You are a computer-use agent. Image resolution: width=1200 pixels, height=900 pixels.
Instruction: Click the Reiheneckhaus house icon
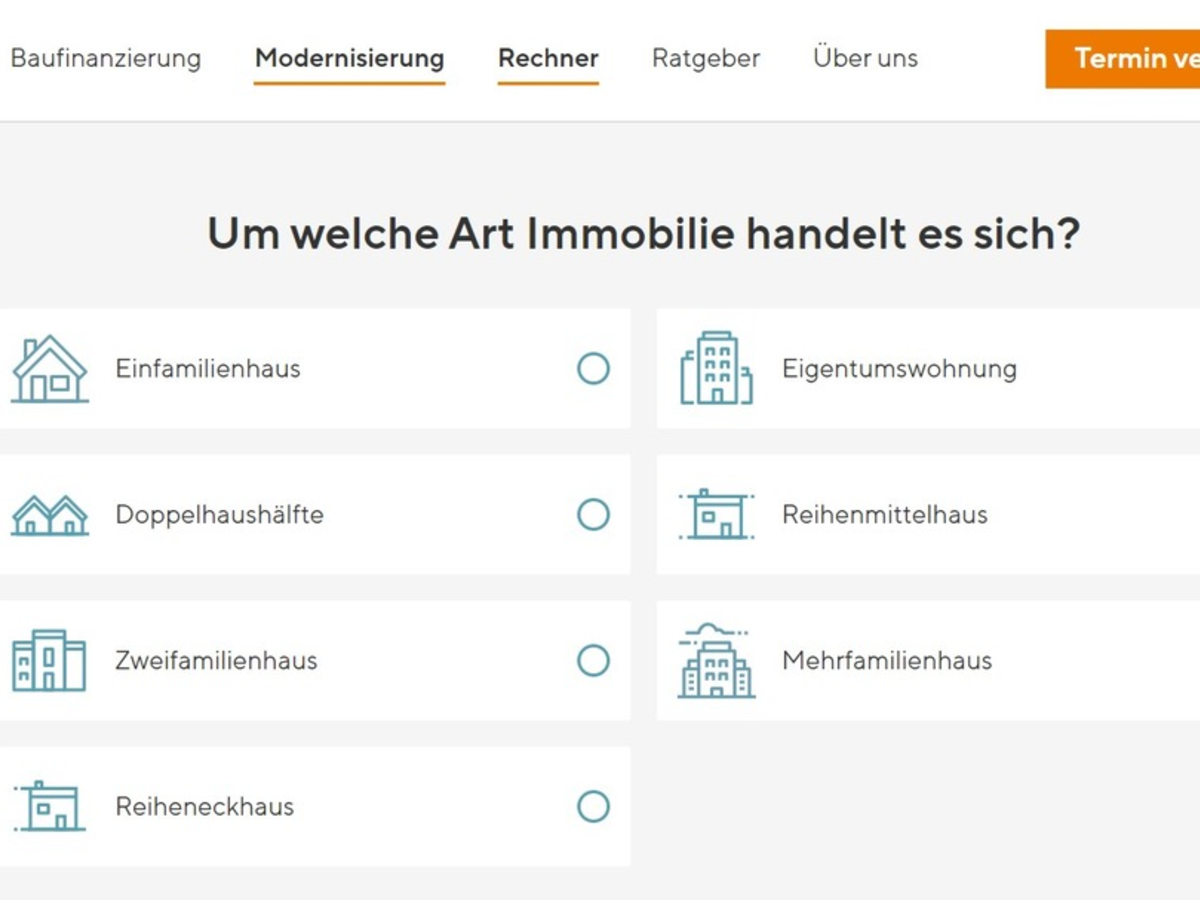[x=49, y=806]
